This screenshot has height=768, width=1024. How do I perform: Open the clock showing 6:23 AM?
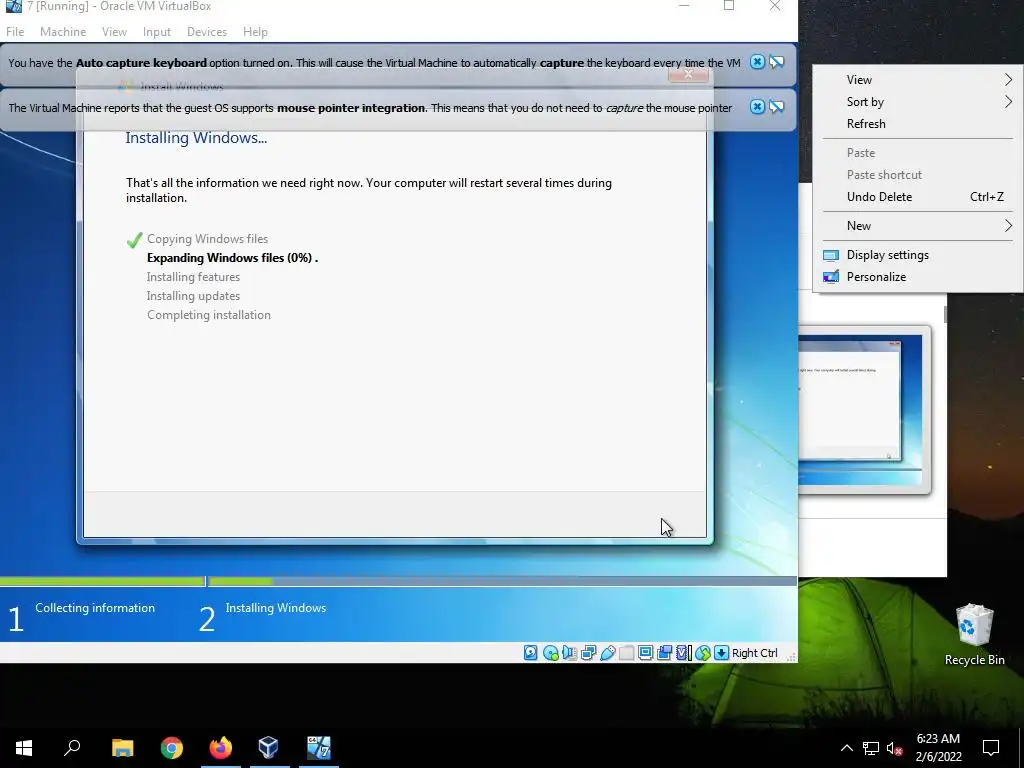tap(938, 748)
